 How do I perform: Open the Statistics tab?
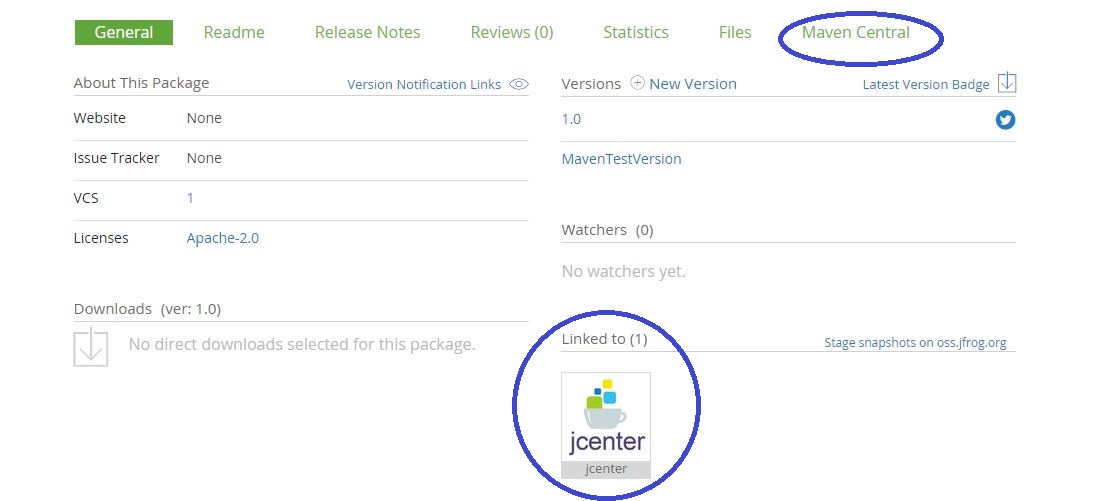pos(635,32)
